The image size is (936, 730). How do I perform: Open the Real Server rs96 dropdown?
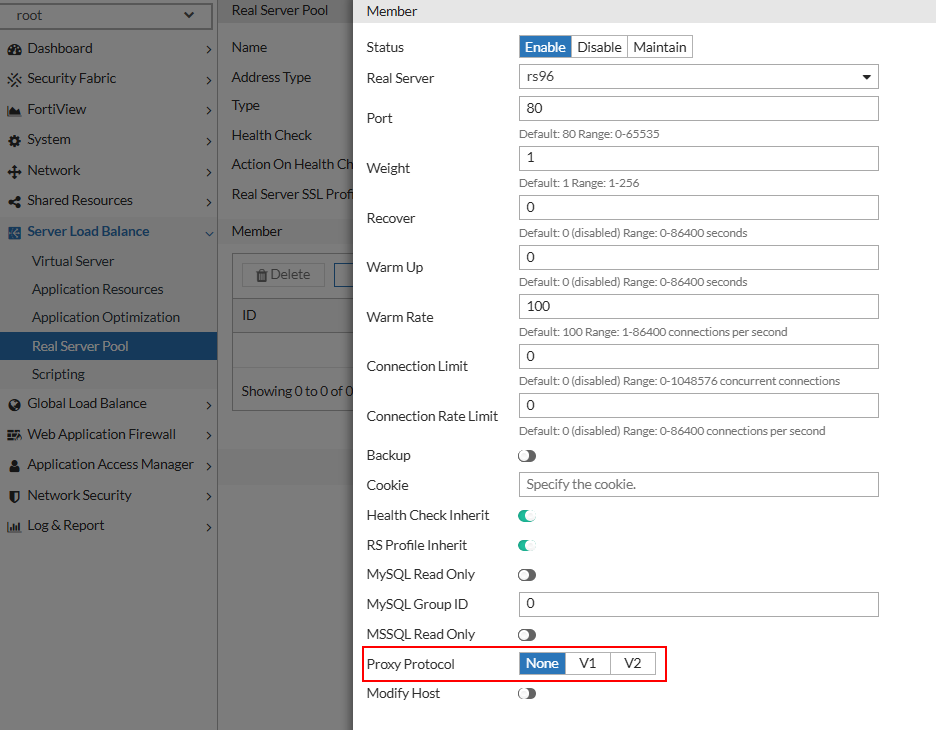point(696,77)
